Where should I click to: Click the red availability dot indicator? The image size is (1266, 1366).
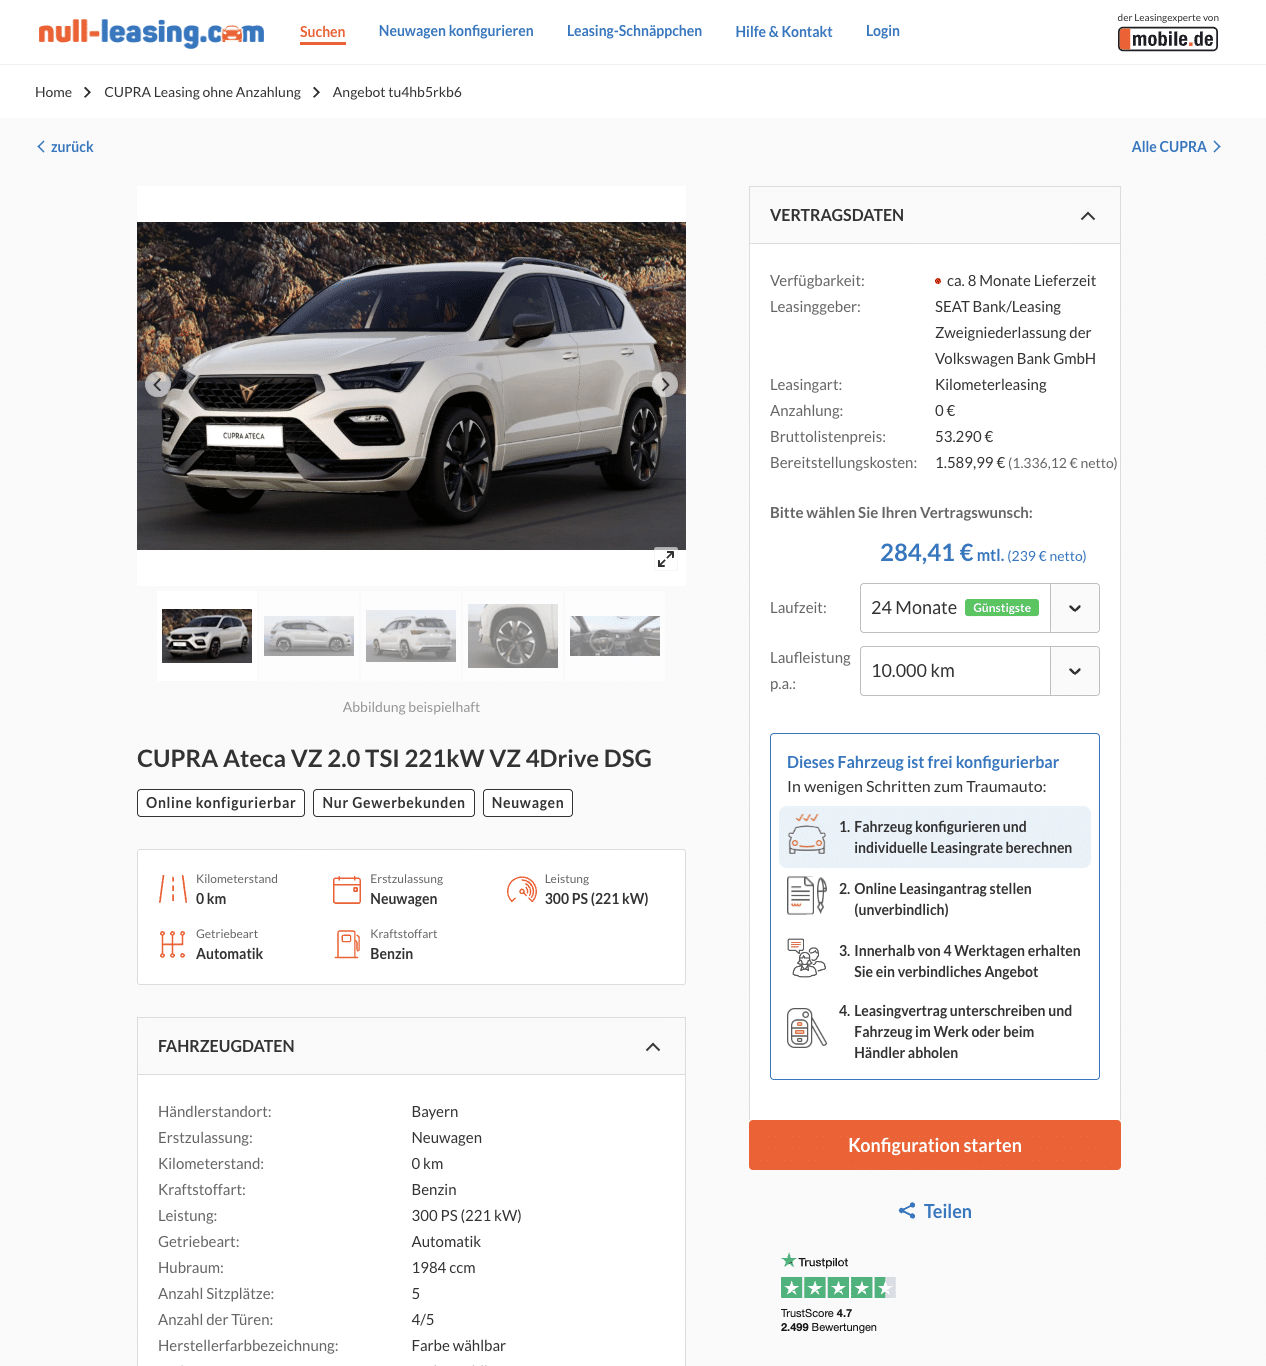coord(938,281)
